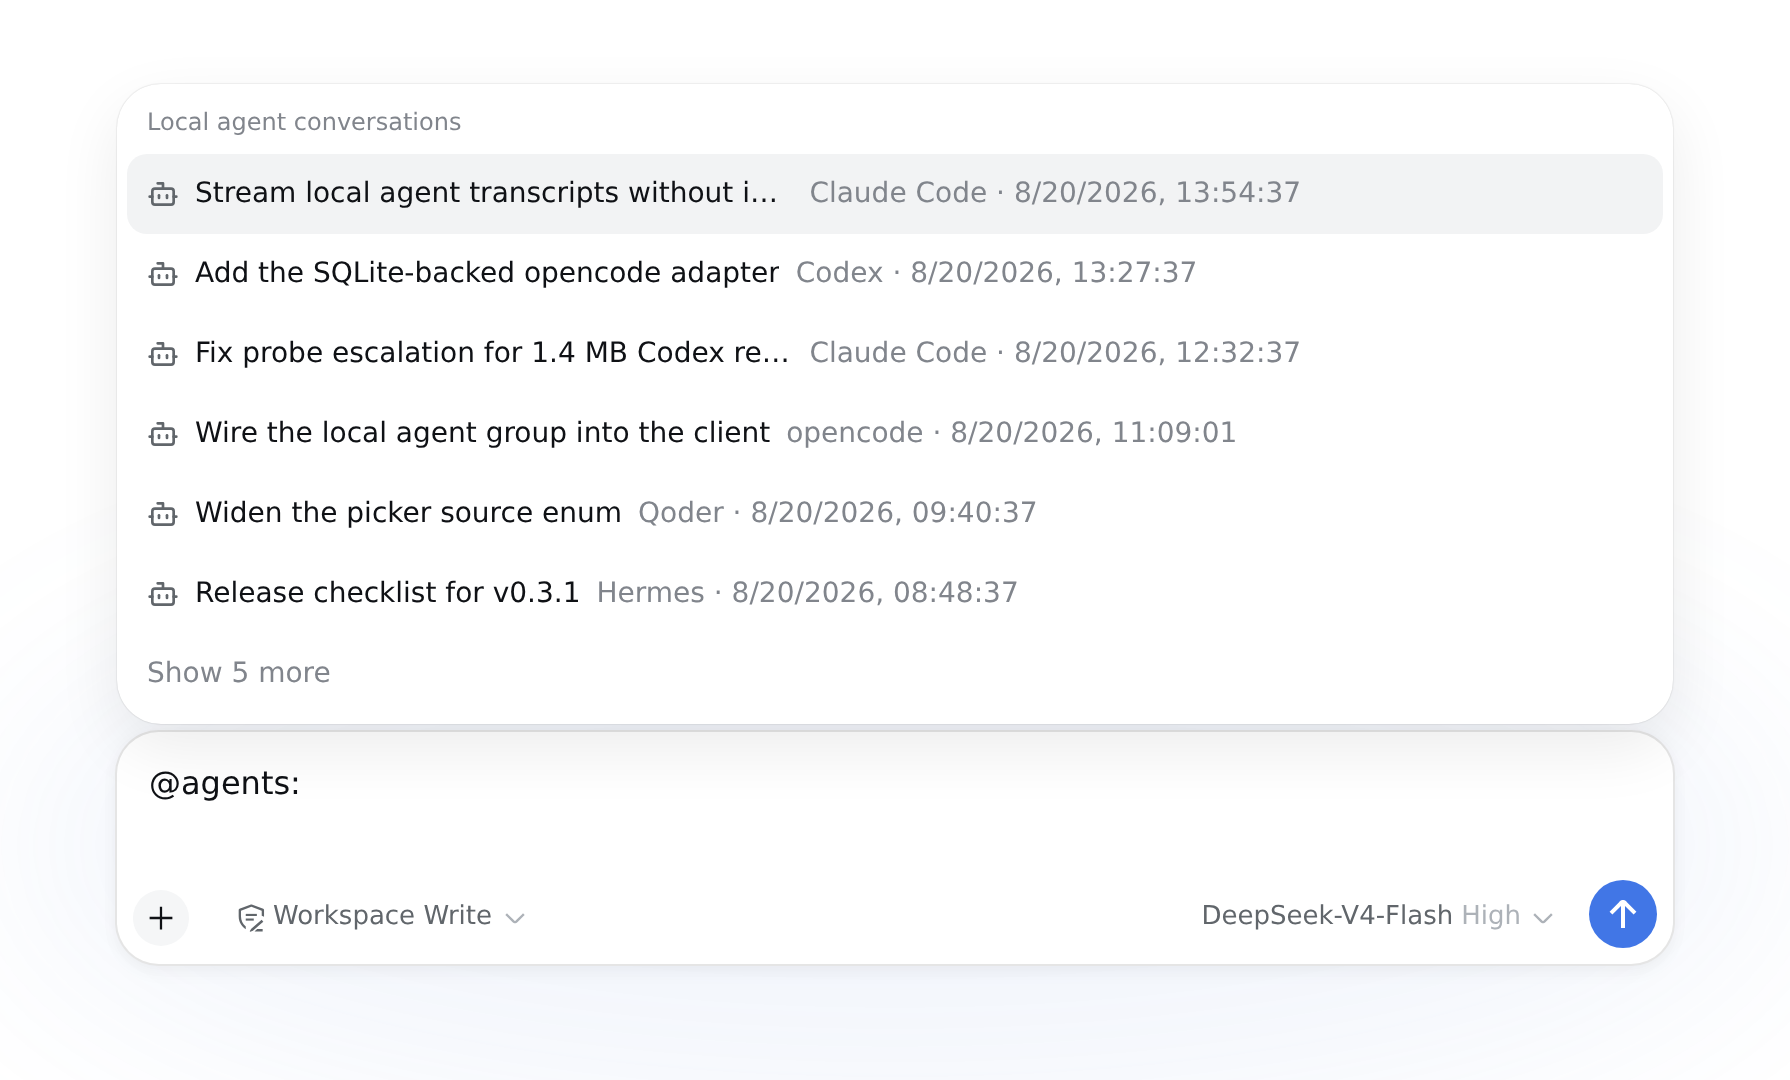Screen dimensions: 1790x1080
Task: Select Widen the picker source enum entry
Action: (x=895, y=514)
